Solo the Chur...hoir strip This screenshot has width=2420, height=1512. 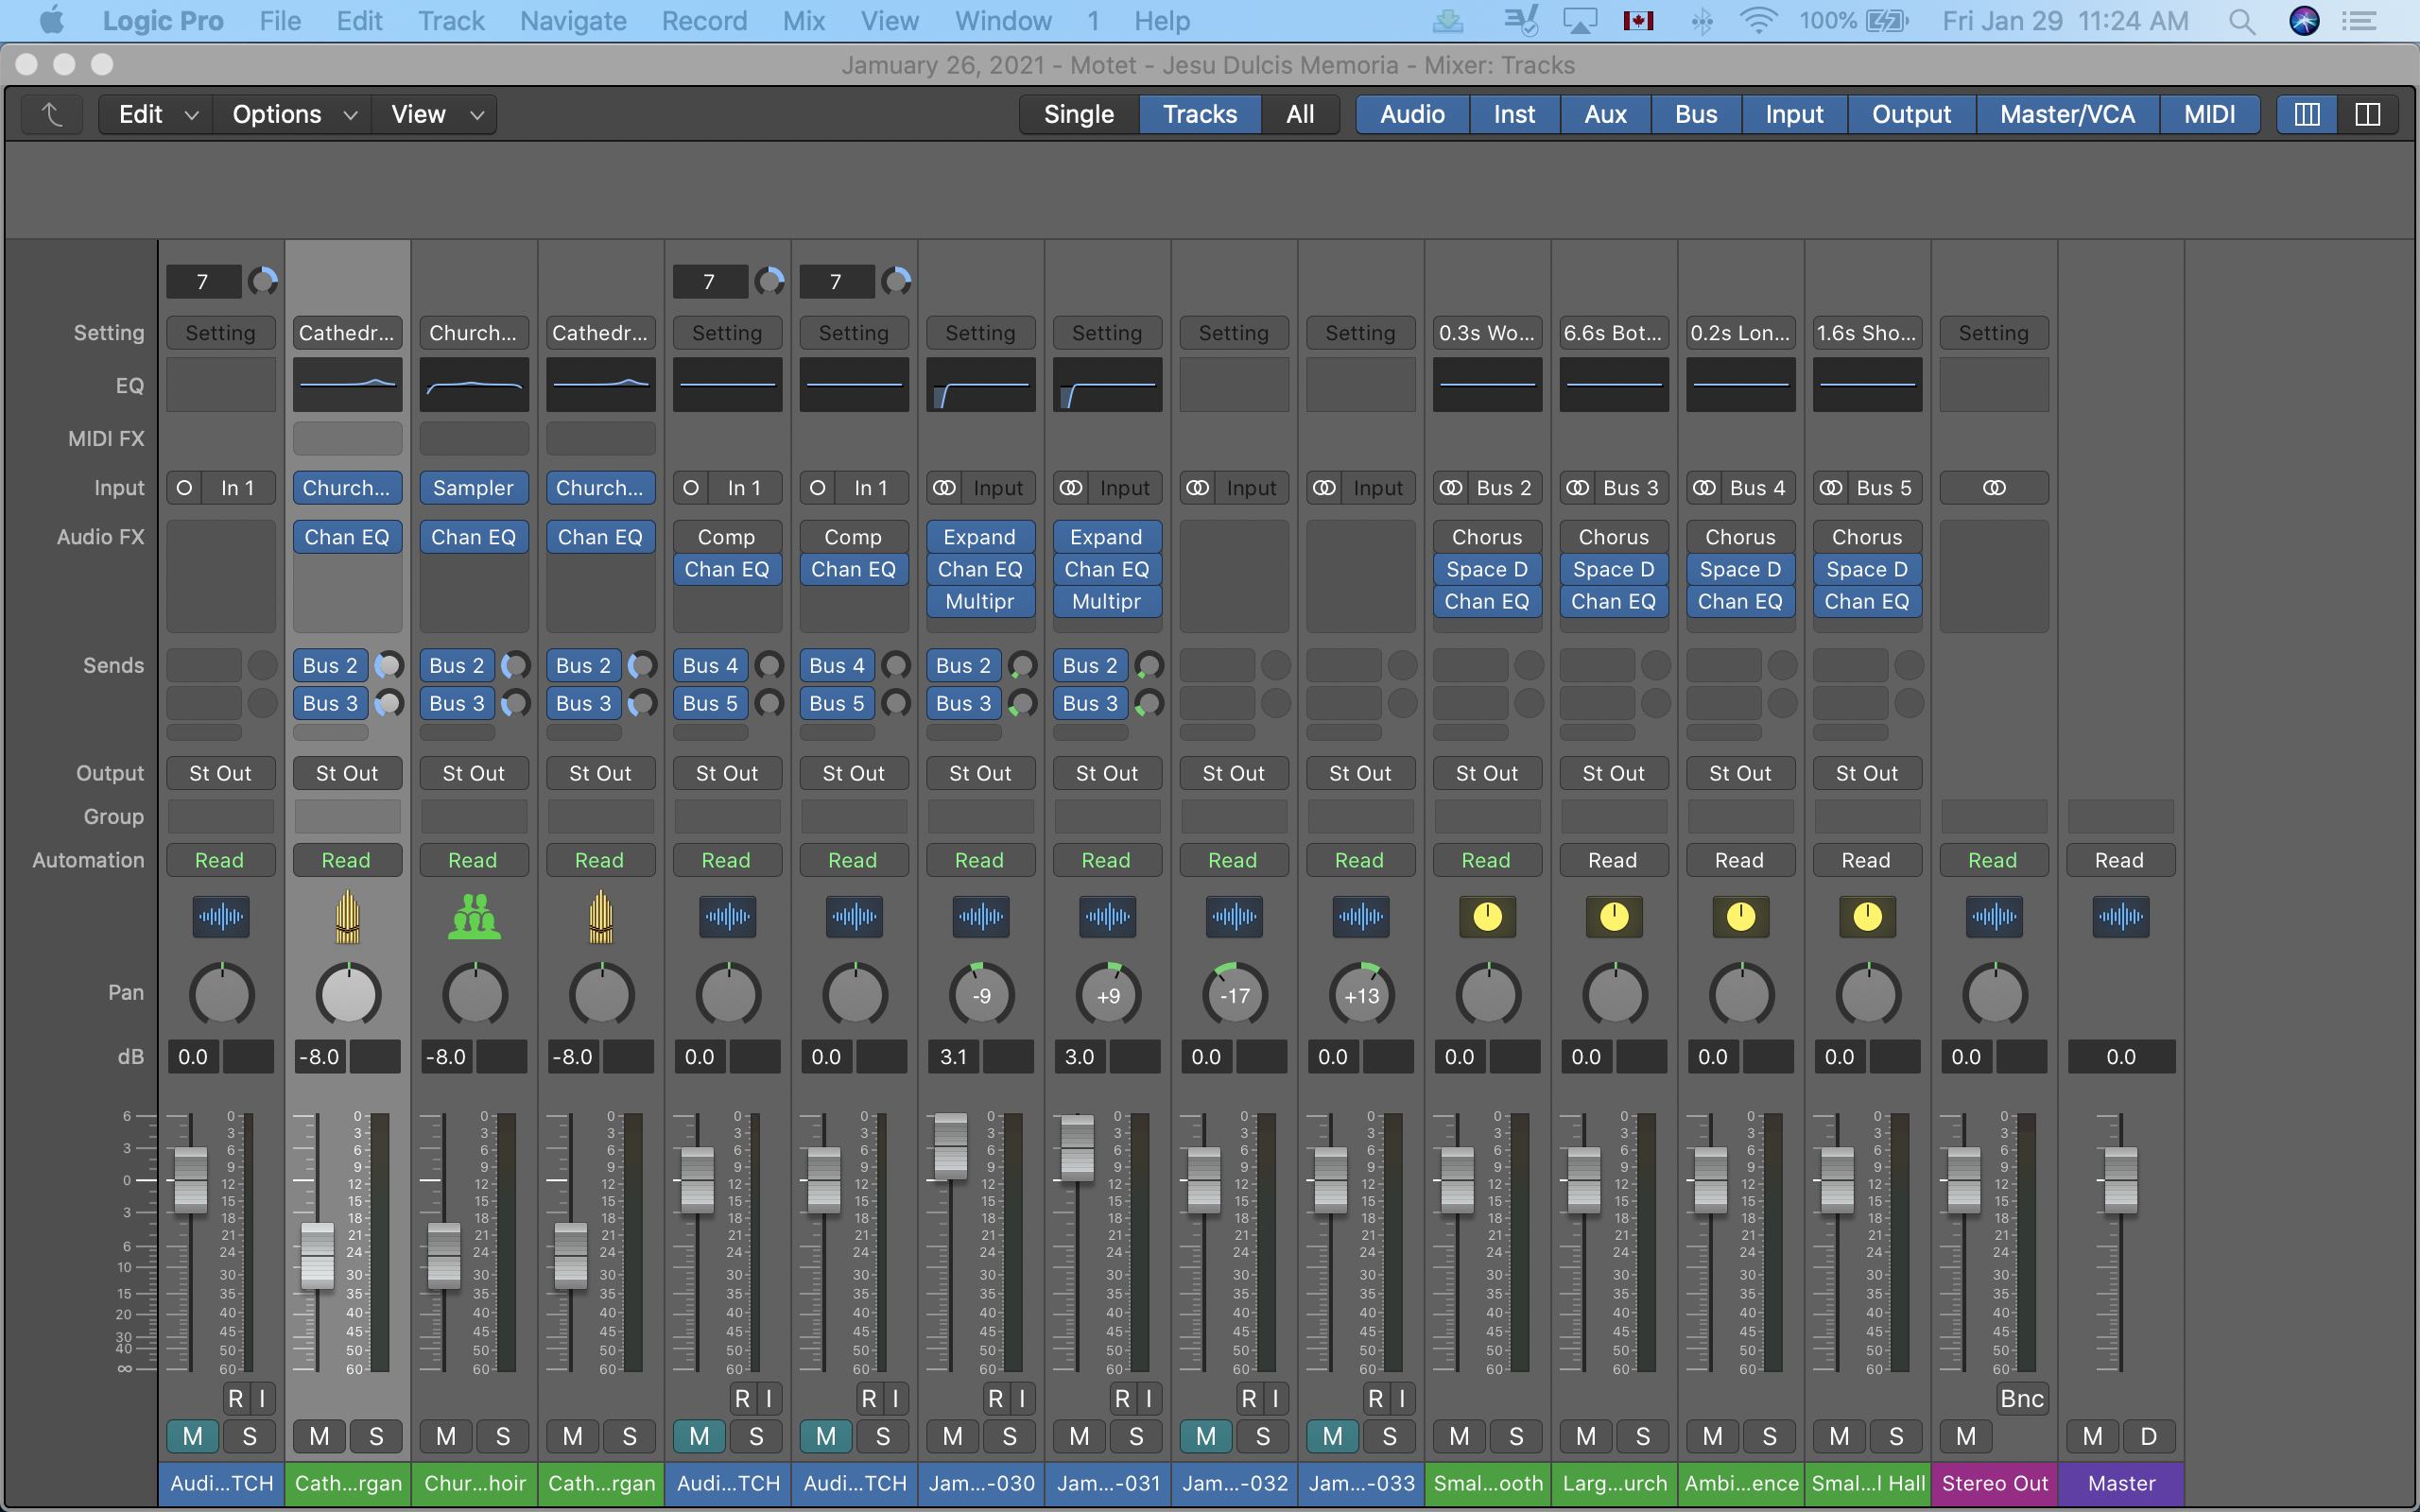[503, 1437]
